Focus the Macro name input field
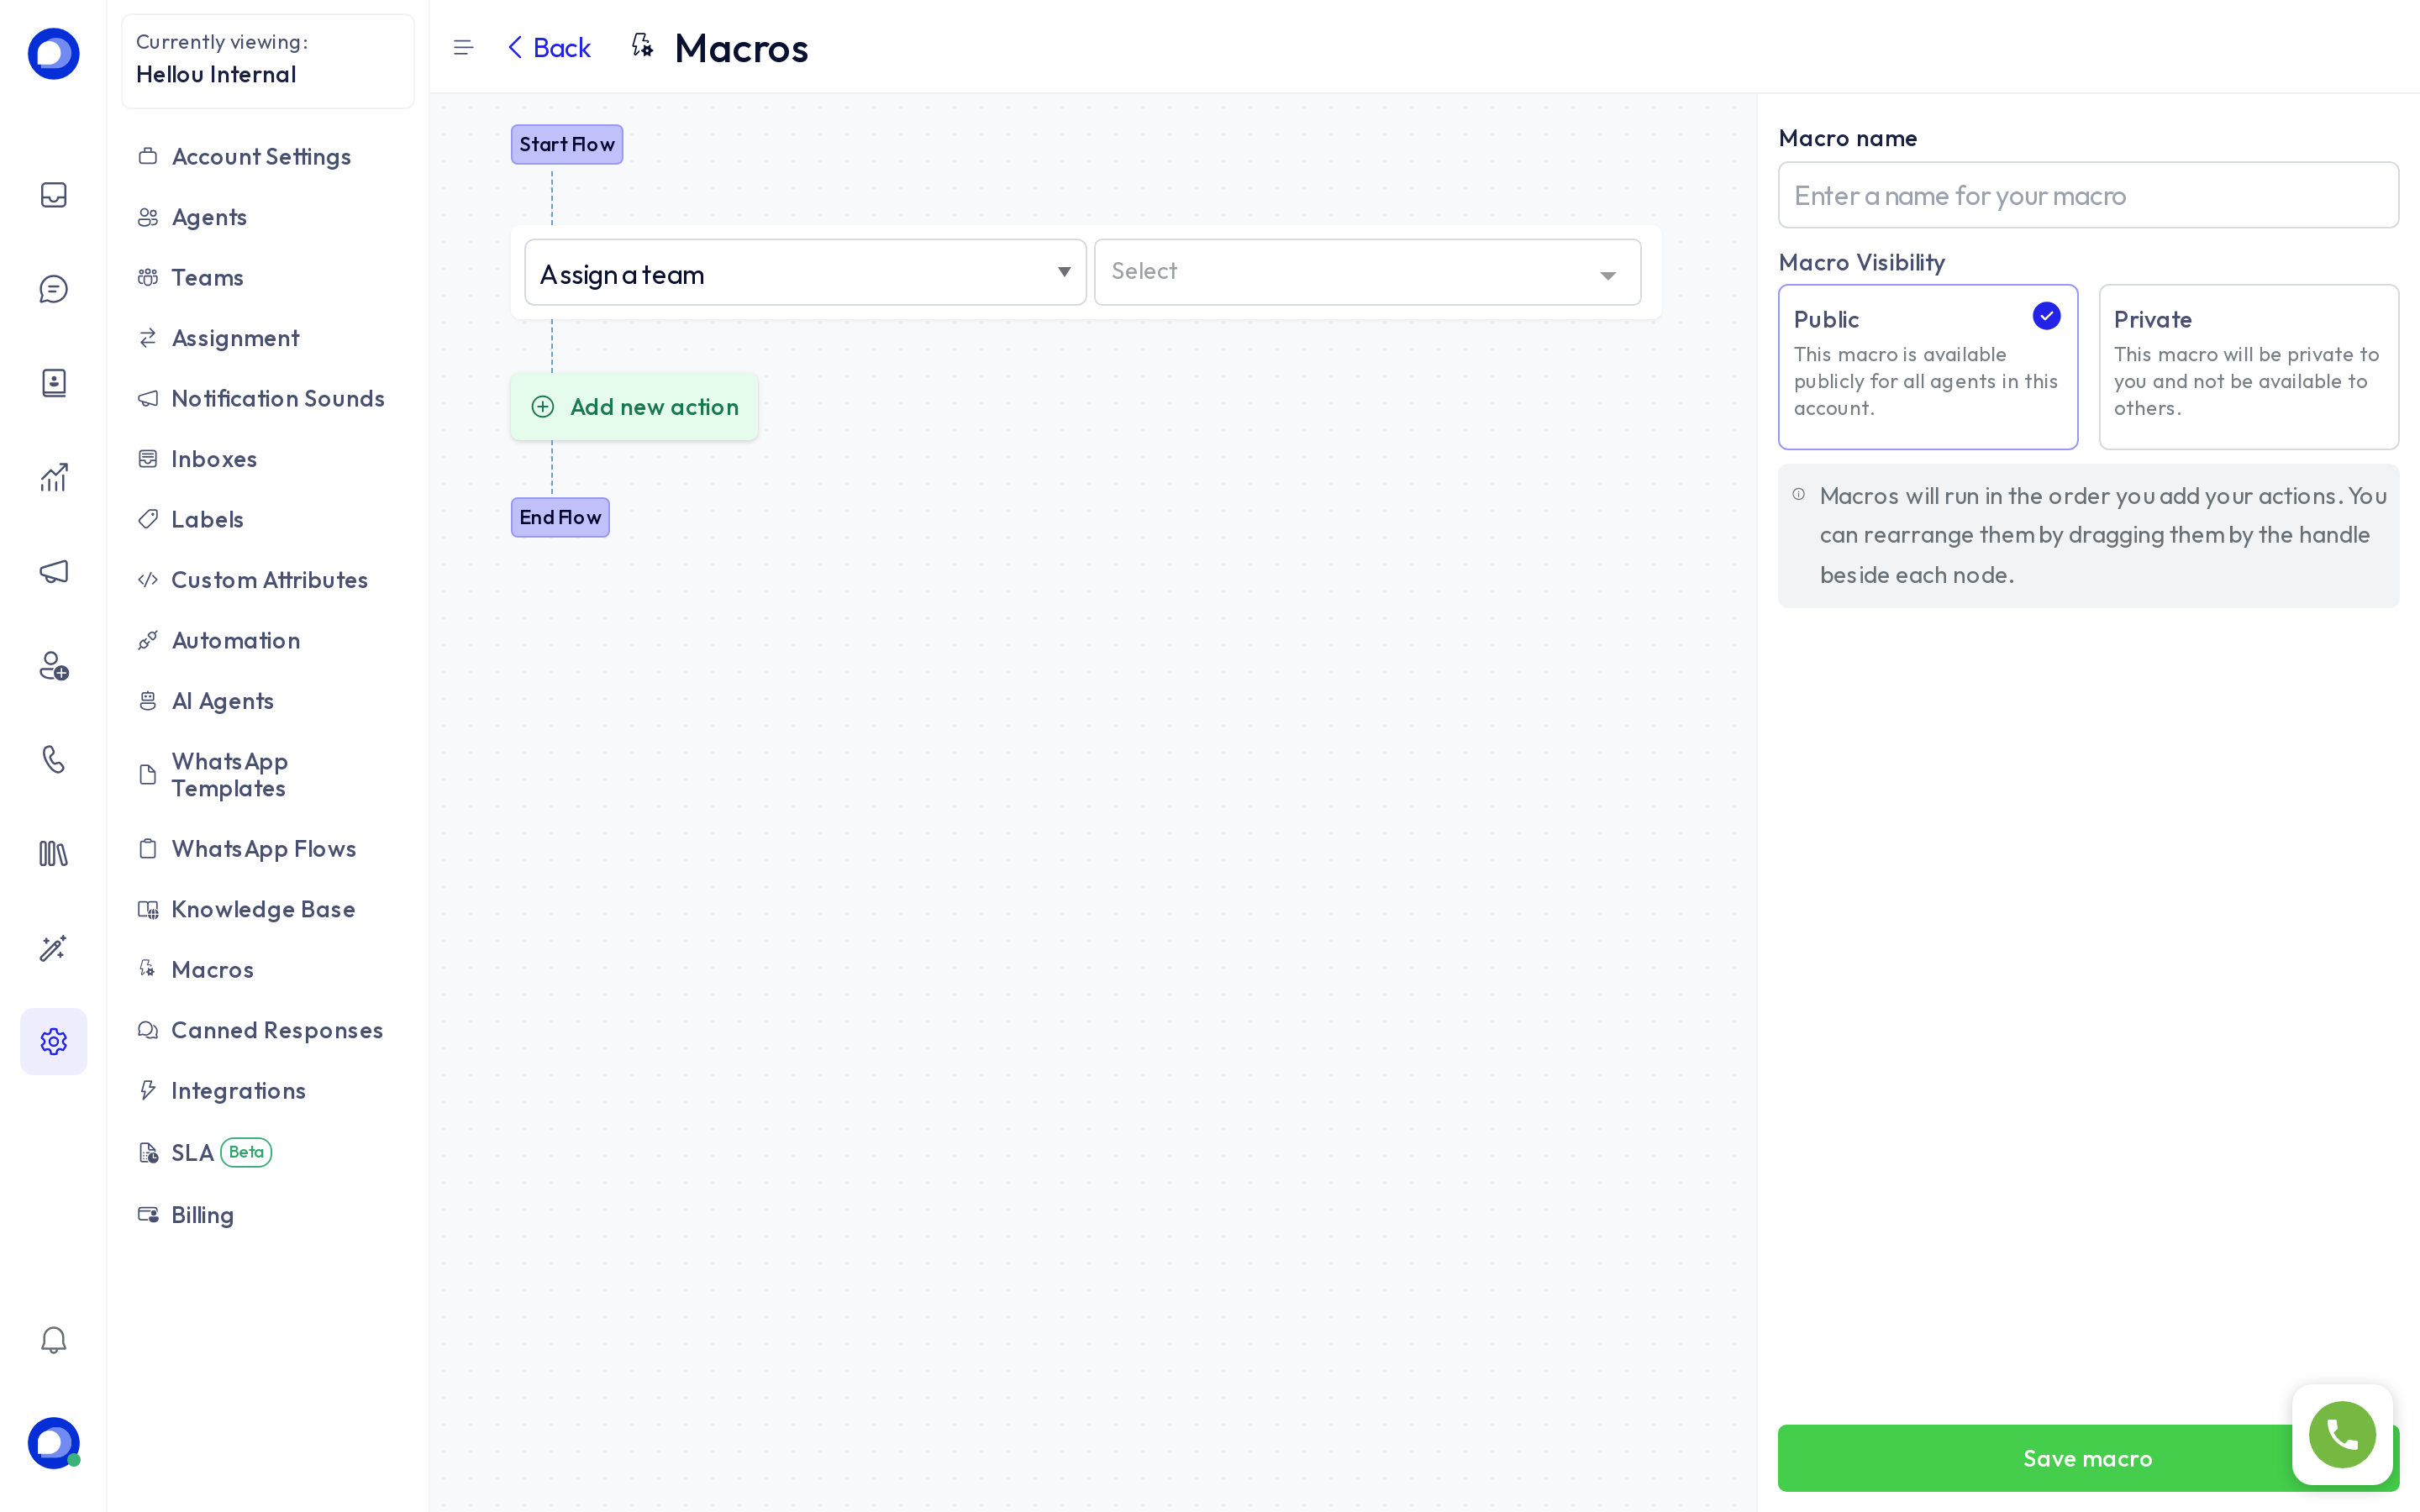Viewport: 2420px width, 1512px height. coord(2087,195)
